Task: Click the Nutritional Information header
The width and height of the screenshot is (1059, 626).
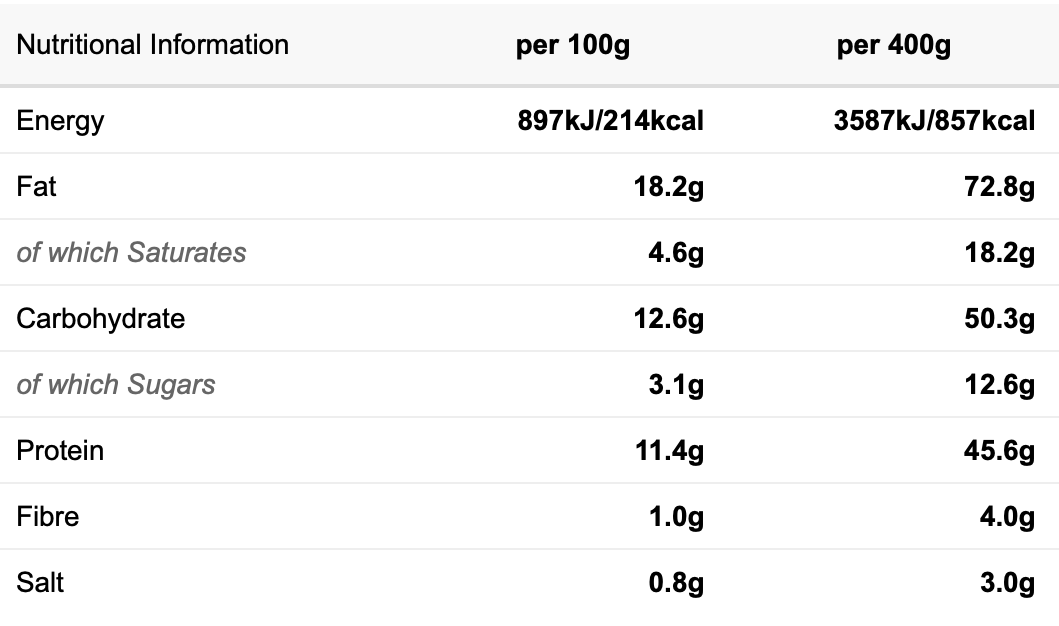Action: click(153, 45)
